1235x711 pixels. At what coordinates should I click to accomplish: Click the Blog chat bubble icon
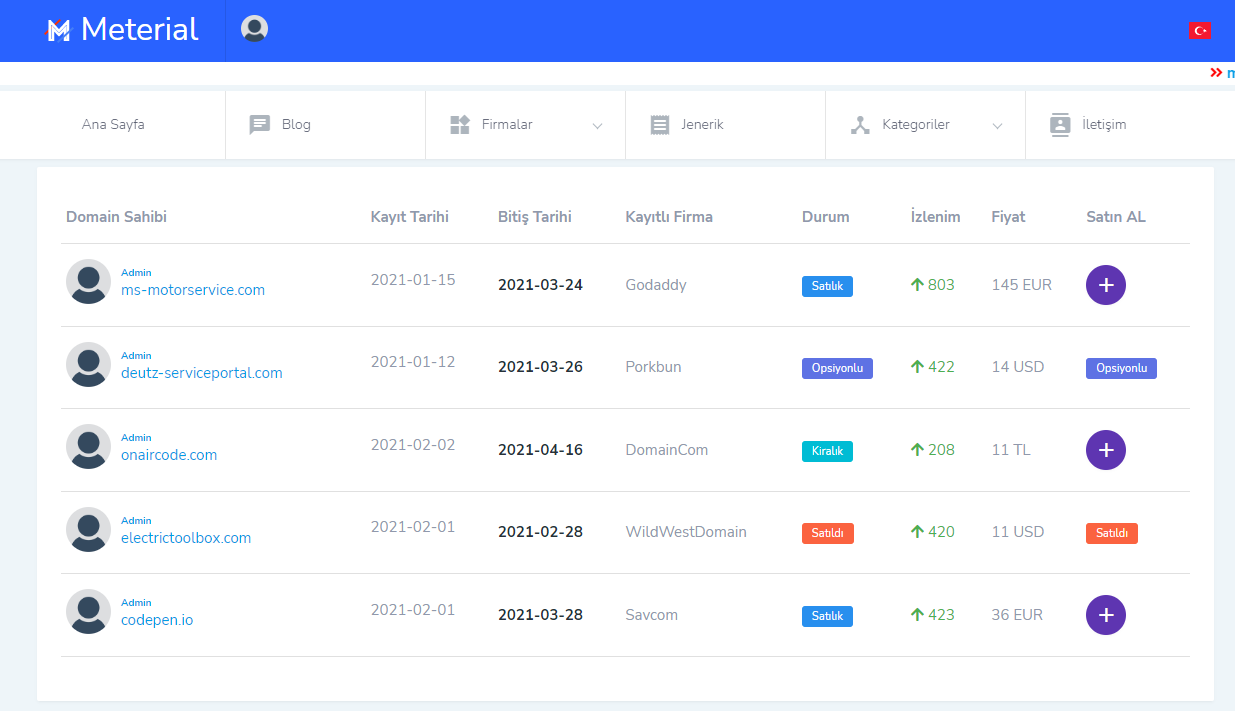pos(260,125)
